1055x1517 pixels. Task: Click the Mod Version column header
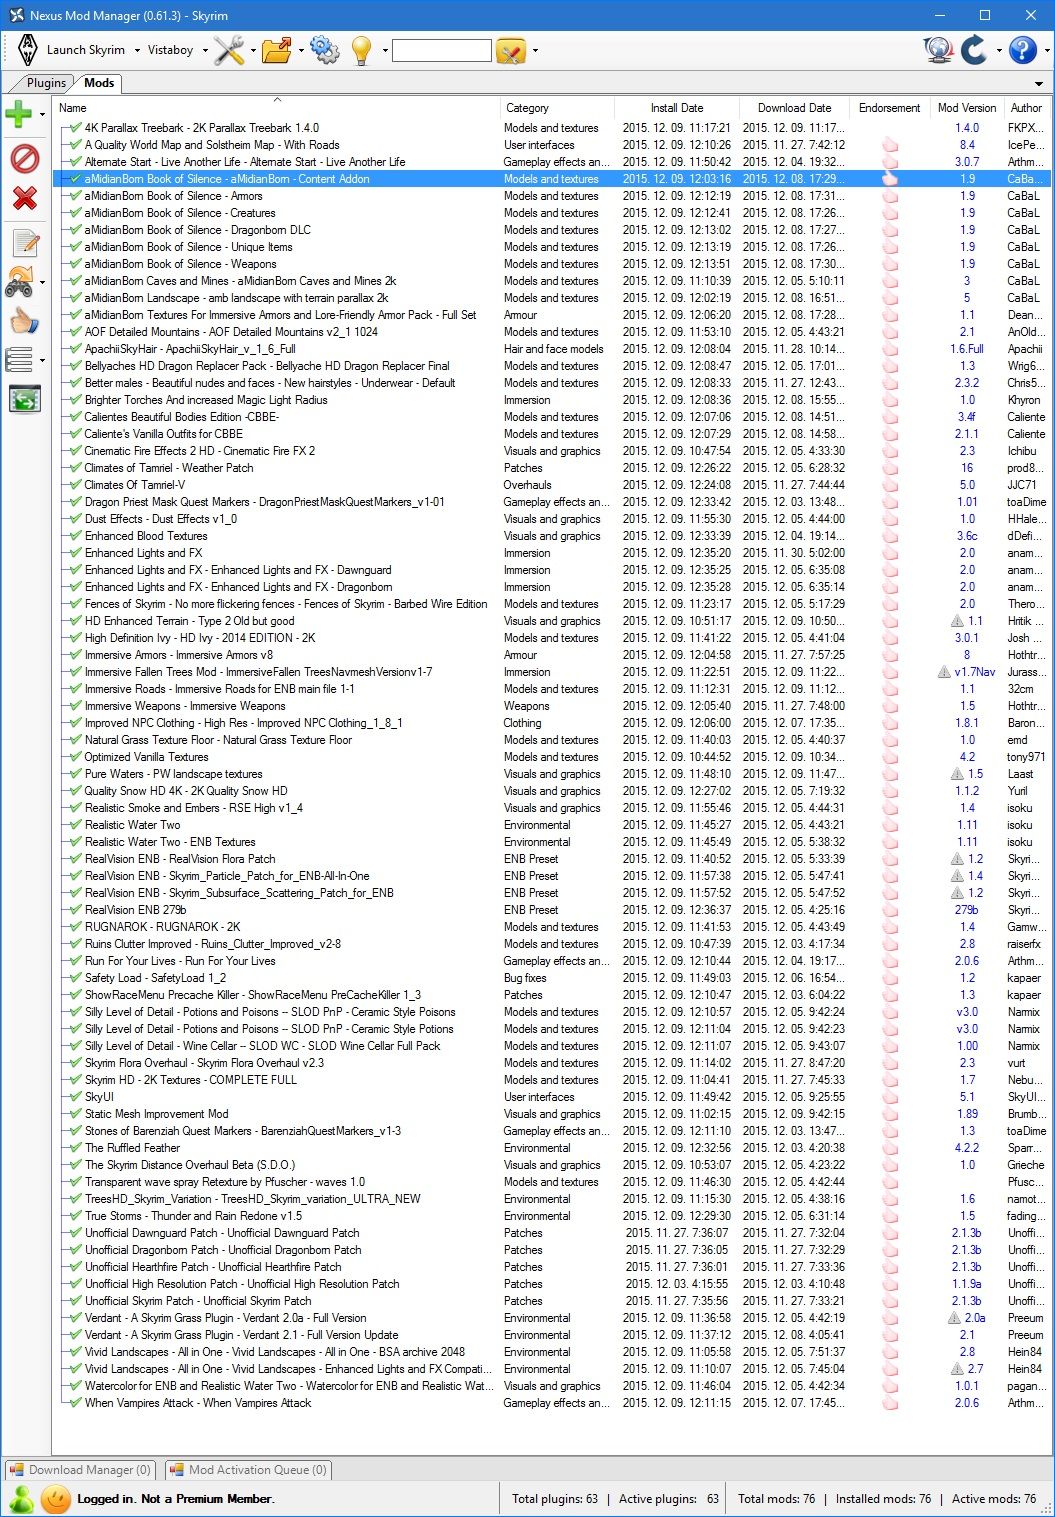point(967,108)
